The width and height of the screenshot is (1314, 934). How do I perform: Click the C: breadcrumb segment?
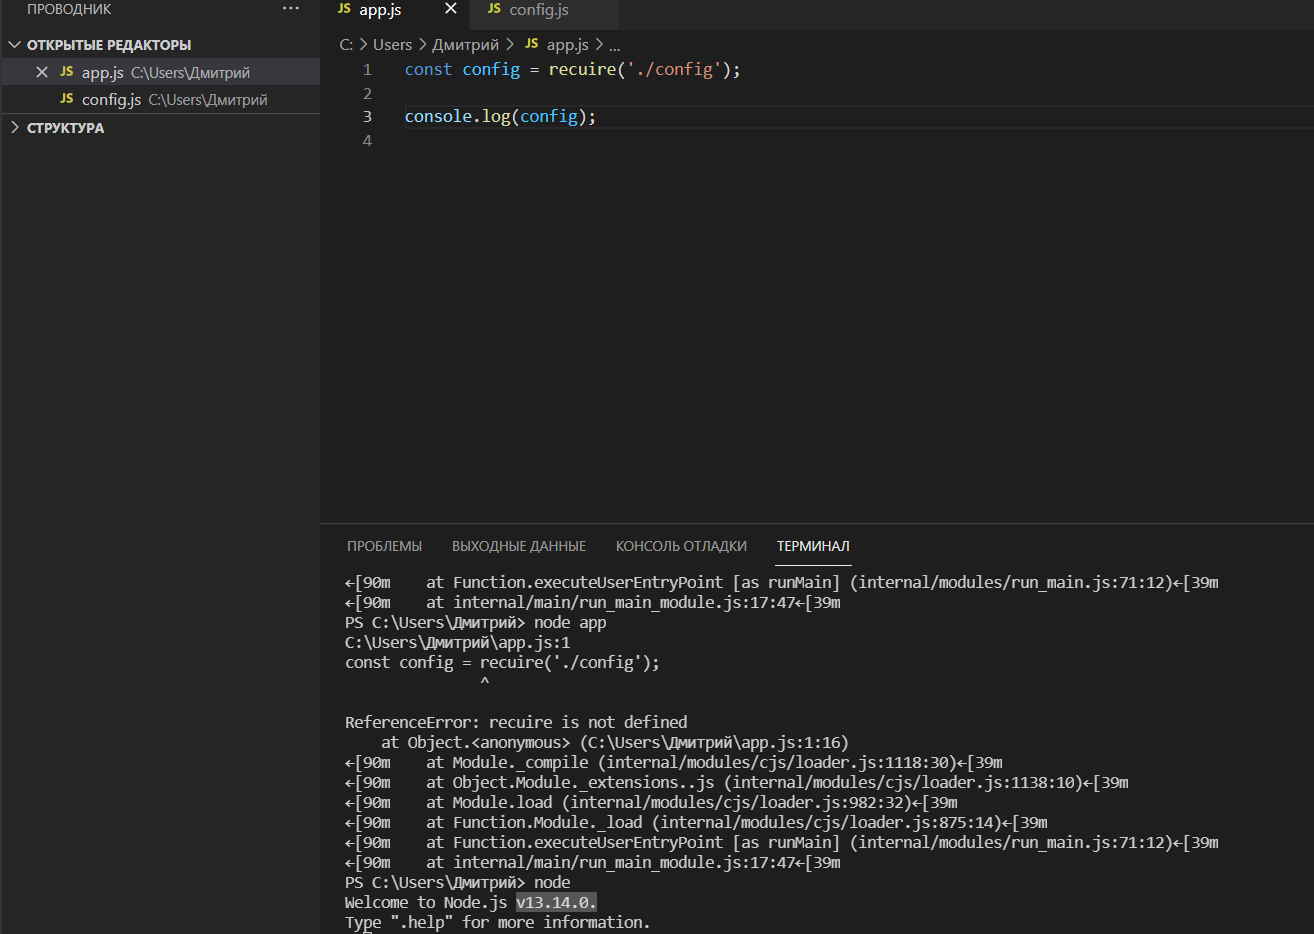tap(346, 45)
